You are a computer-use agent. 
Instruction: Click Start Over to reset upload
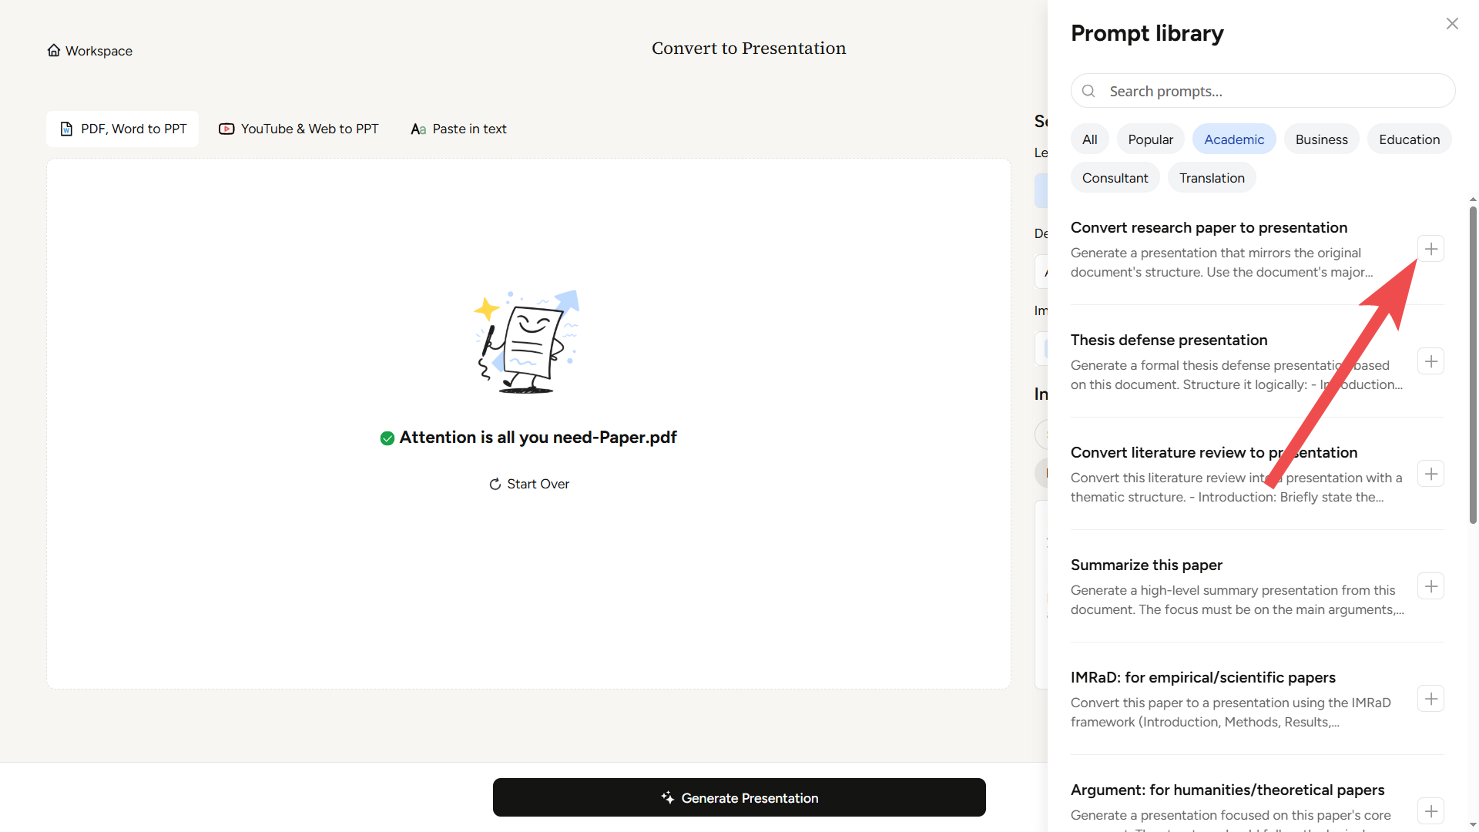pos(529,484)
